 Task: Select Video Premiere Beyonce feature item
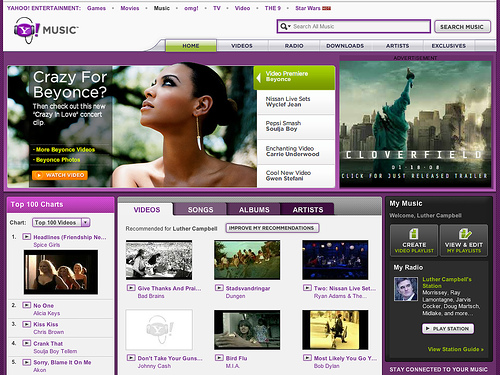(x=294, y=78)
